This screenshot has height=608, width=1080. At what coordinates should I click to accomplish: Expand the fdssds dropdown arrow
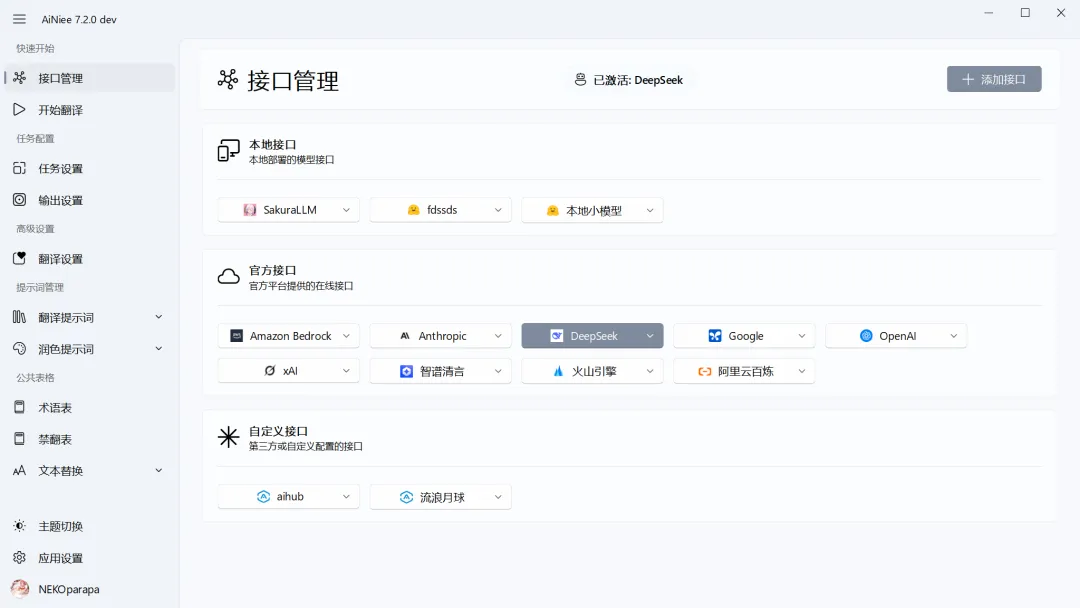(x=498, y=210)
